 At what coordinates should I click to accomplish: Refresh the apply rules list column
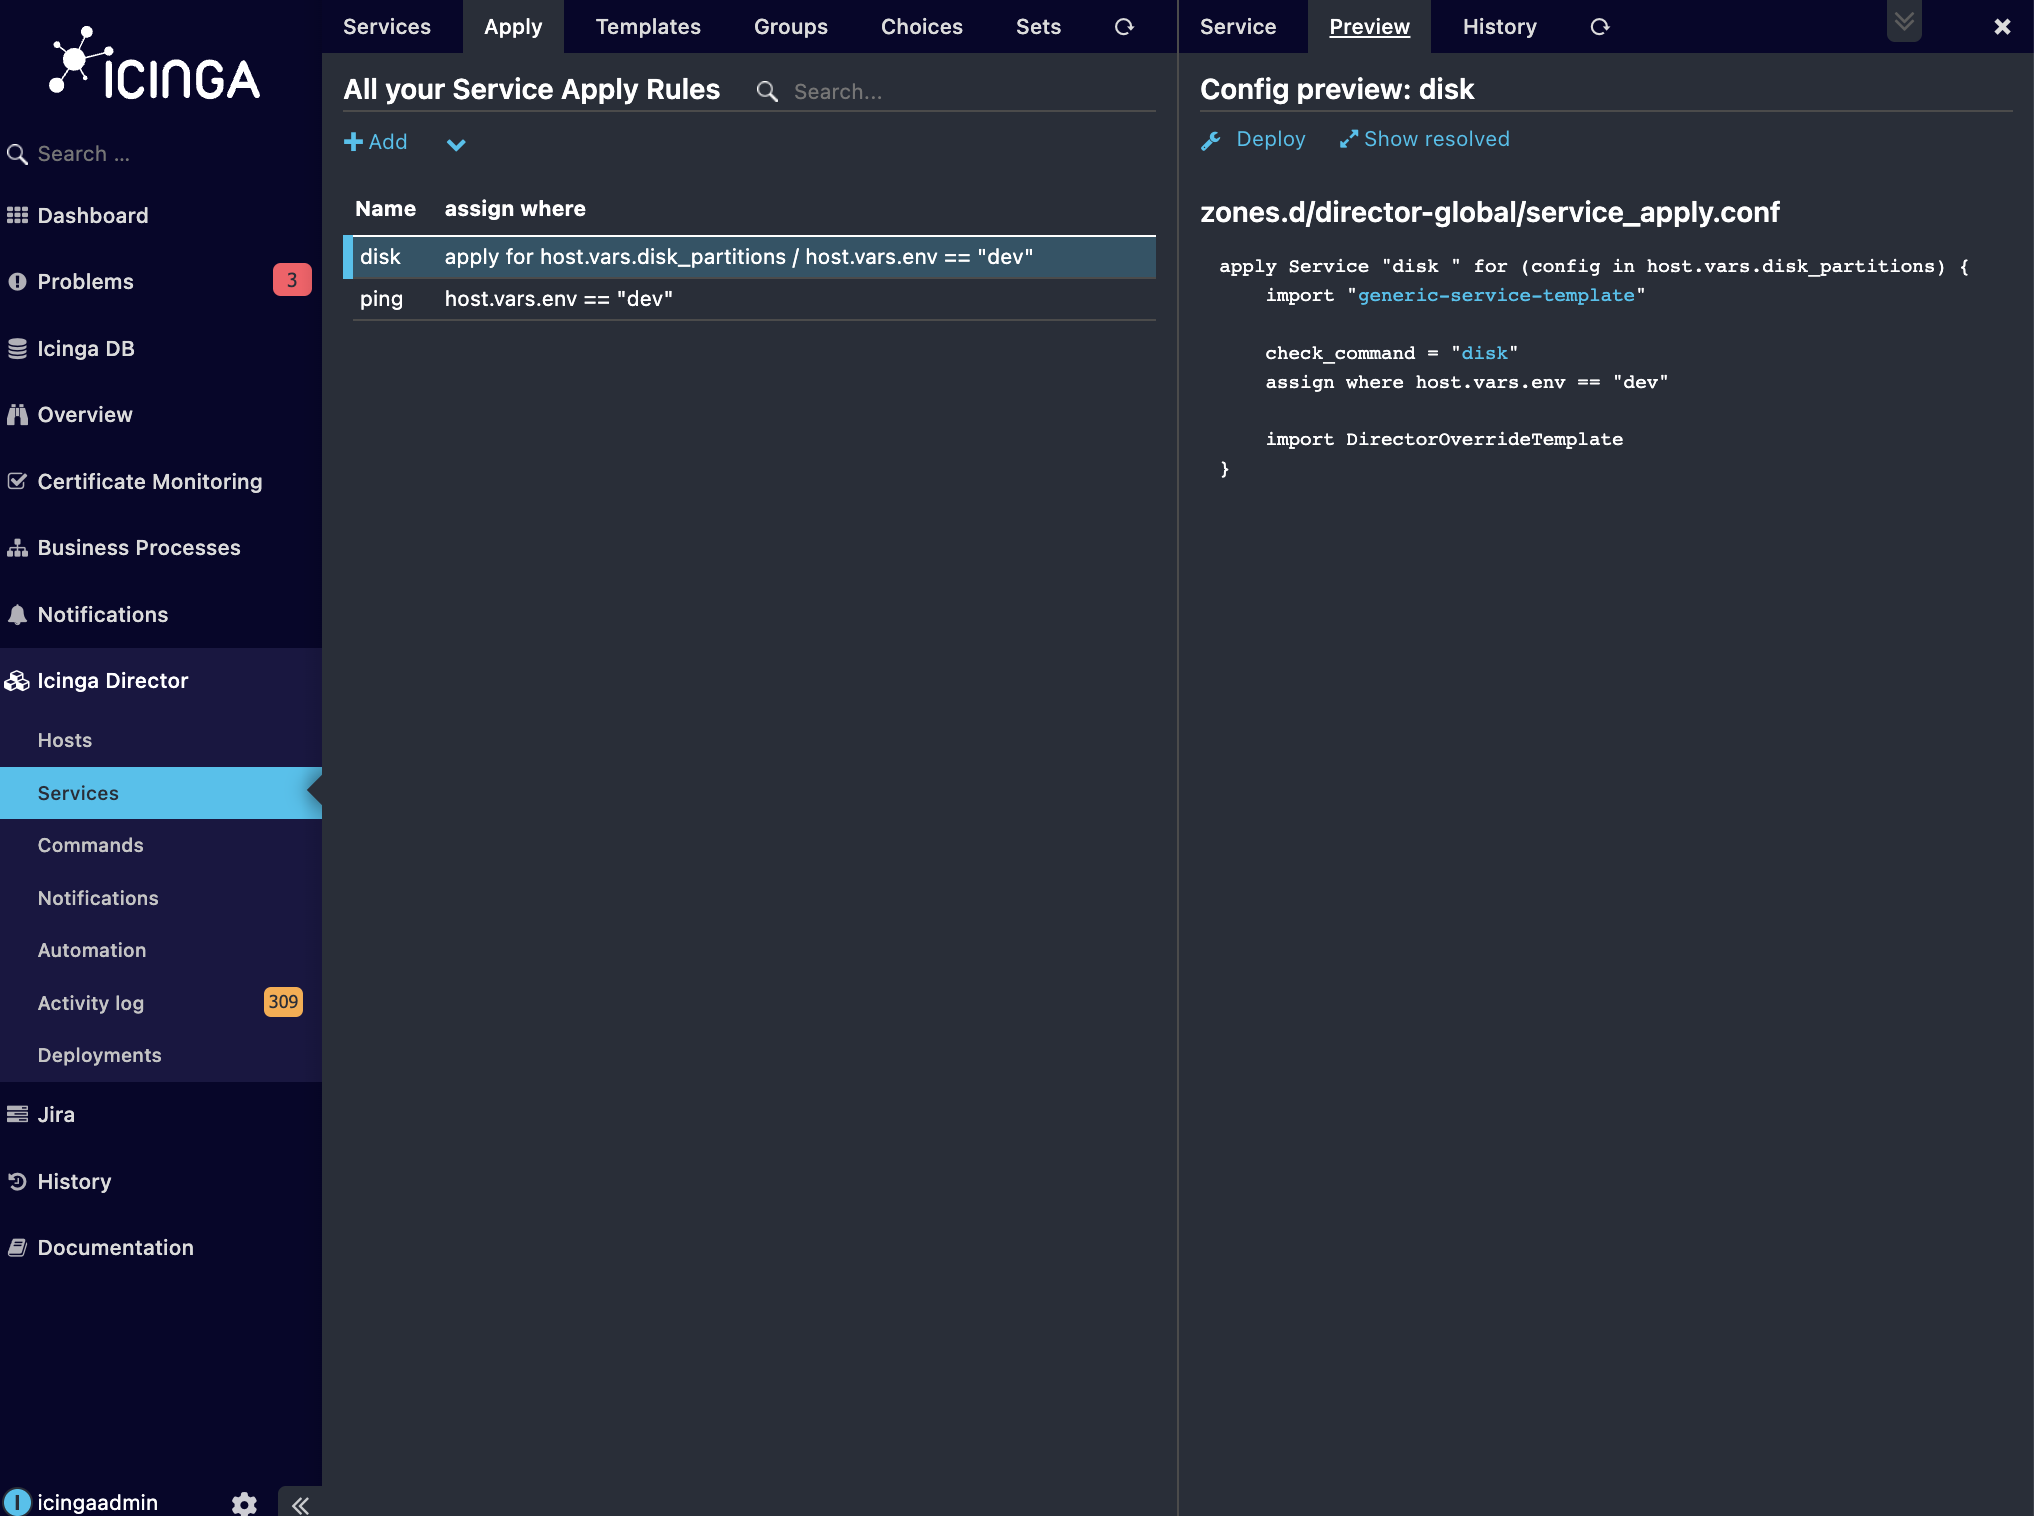click(1124, 27)
